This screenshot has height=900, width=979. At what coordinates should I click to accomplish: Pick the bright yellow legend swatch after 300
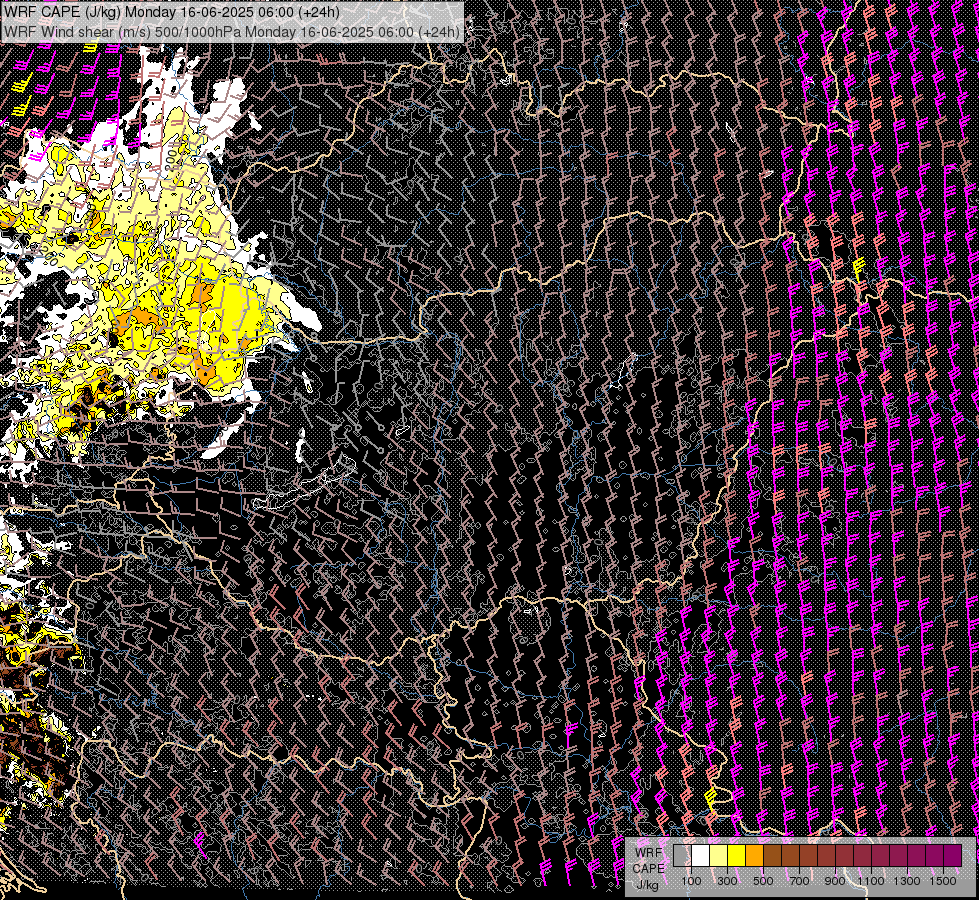click(736, 855)
